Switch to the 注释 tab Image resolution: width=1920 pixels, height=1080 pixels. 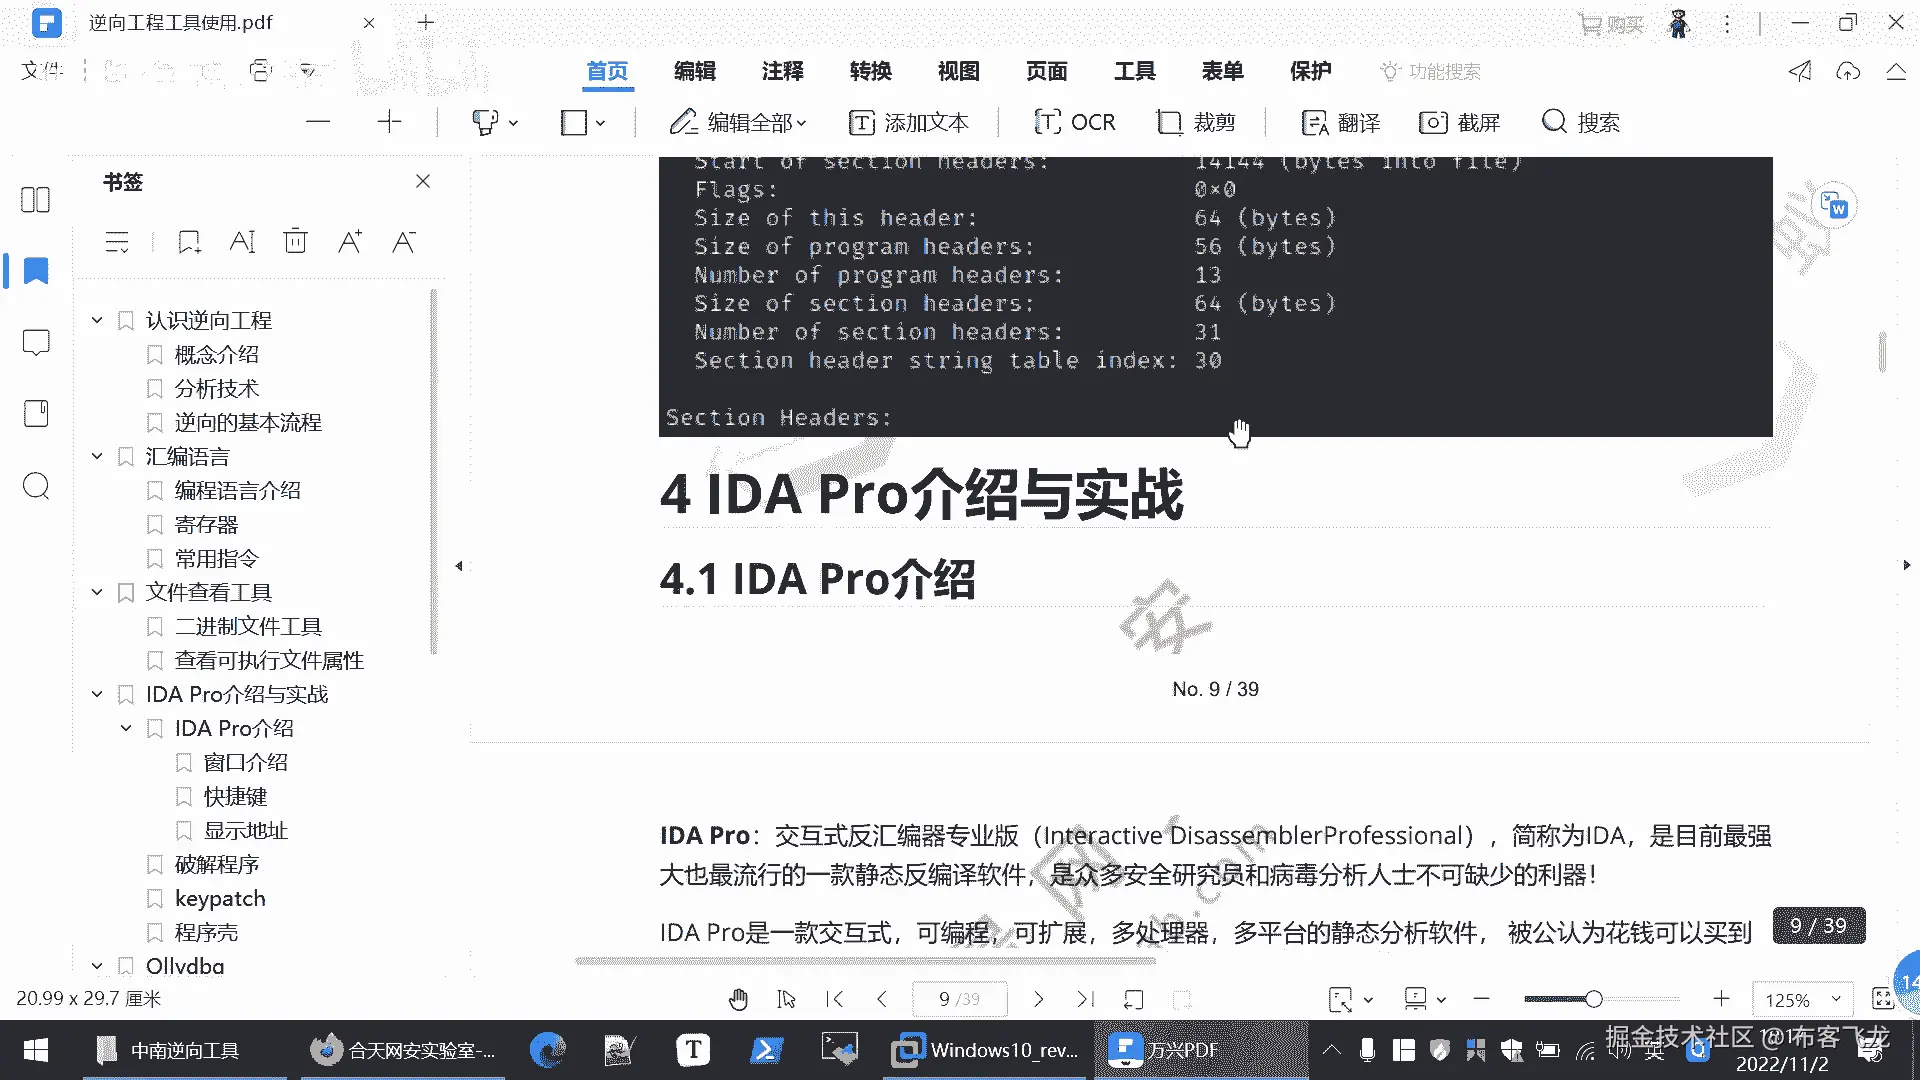(782, 71)
